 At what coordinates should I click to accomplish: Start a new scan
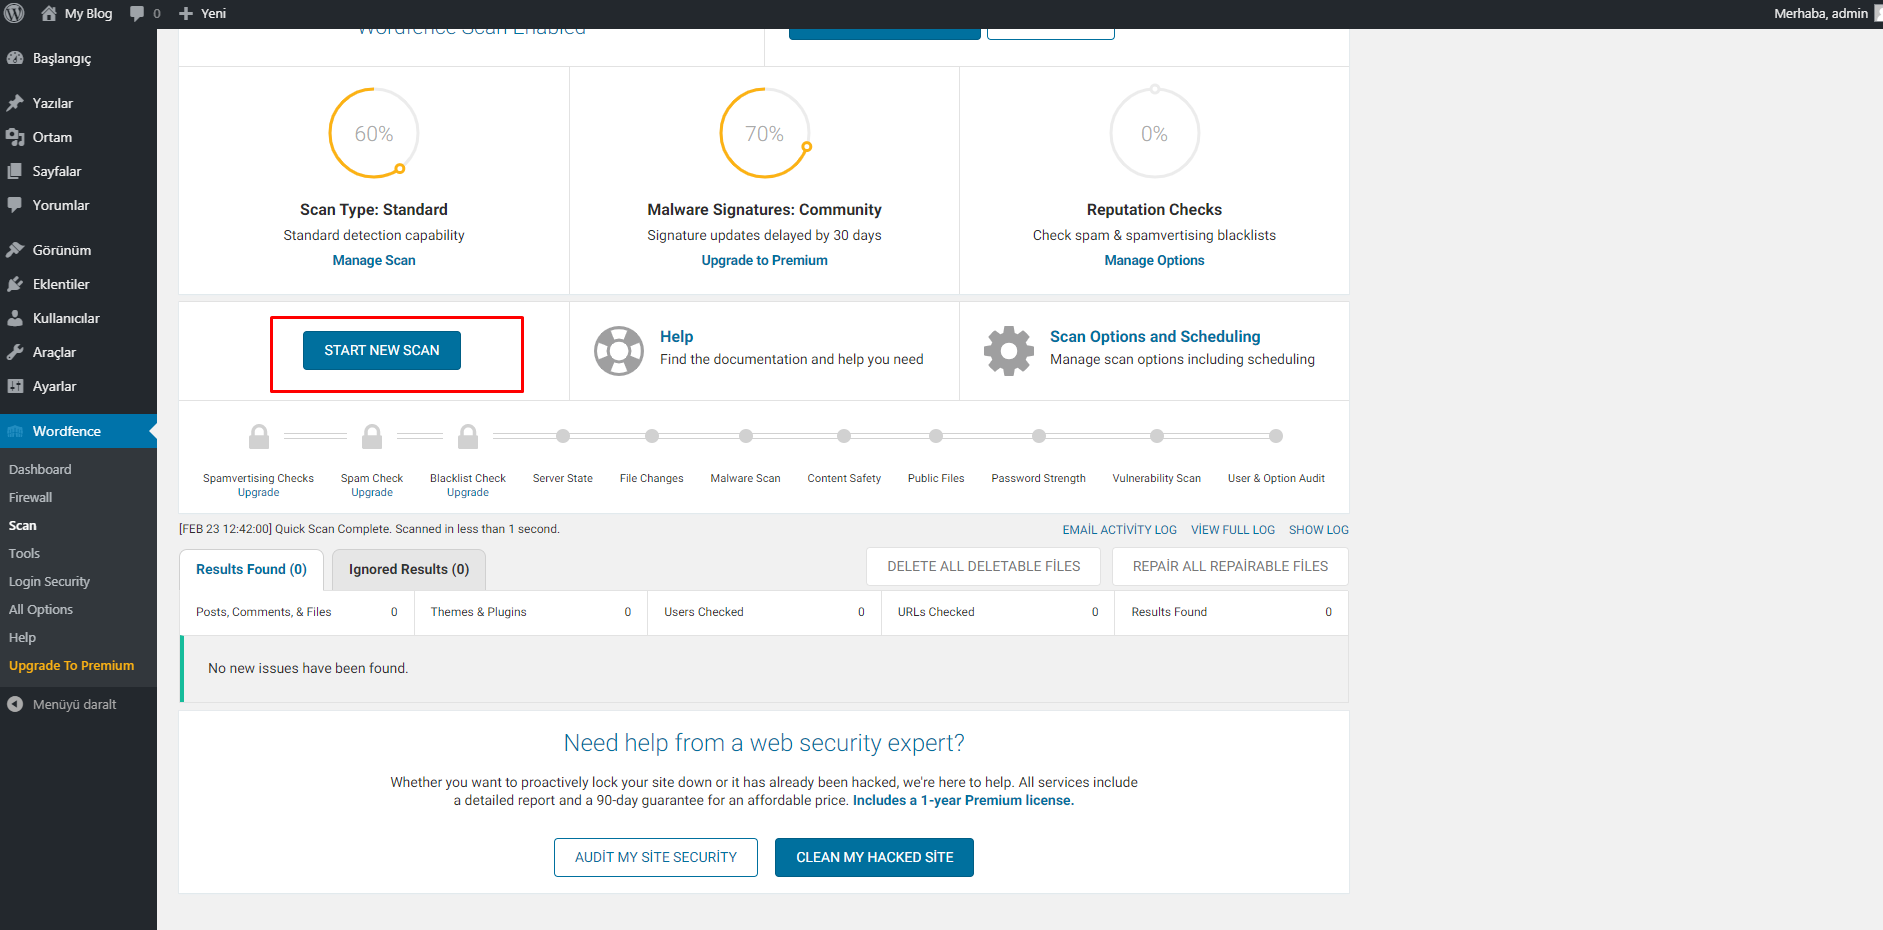coord(382,350)
